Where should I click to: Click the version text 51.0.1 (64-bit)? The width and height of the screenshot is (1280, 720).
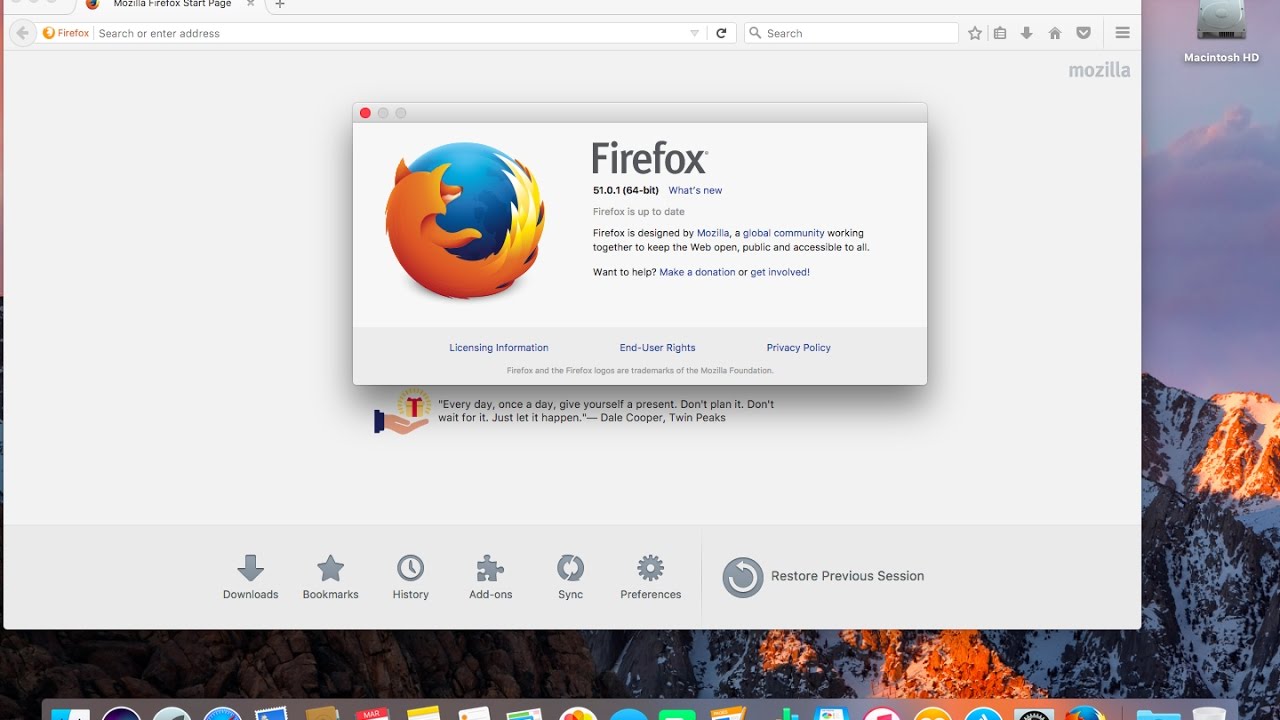[626, 190]
